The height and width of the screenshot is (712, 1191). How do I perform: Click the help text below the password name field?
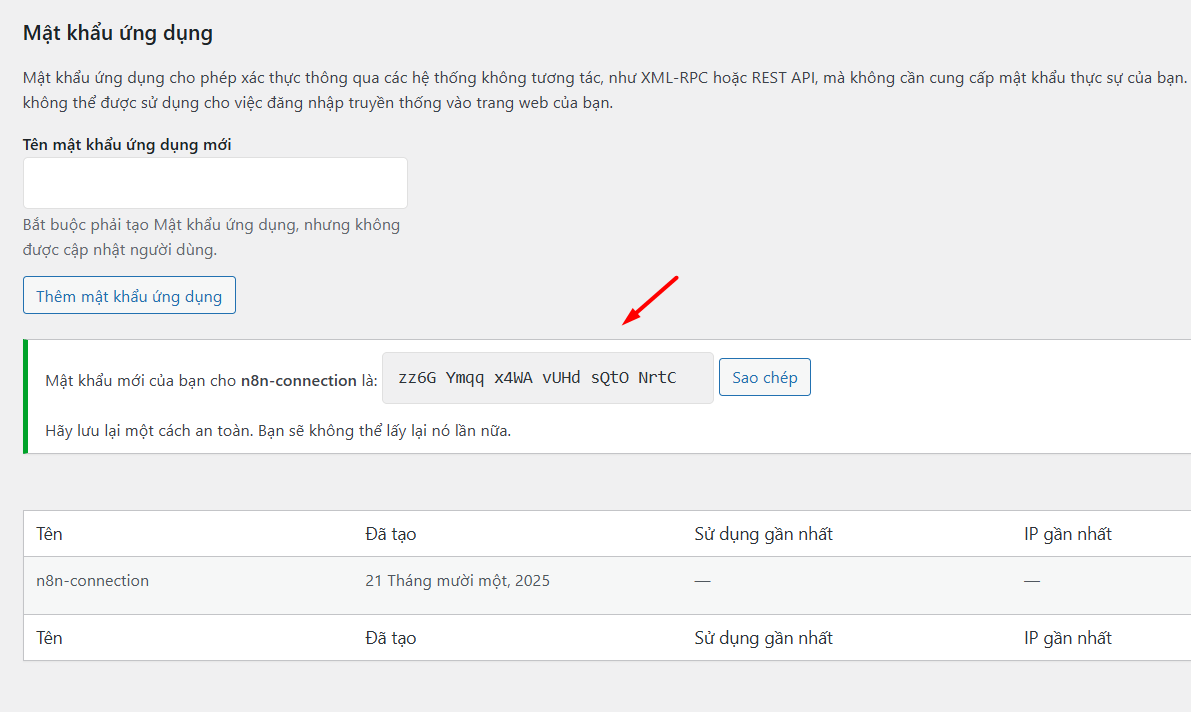point(211,236)
